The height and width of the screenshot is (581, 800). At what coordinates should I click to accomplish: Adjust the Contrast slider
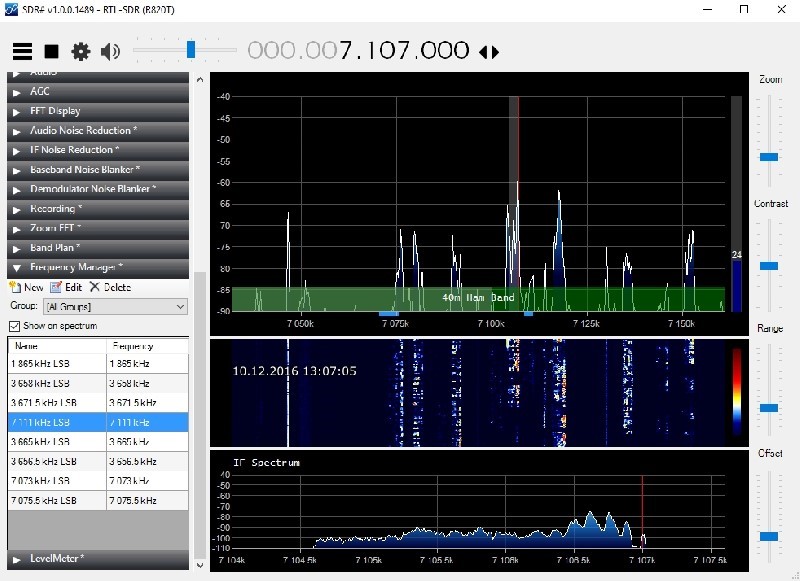click(x=769, y=266)
